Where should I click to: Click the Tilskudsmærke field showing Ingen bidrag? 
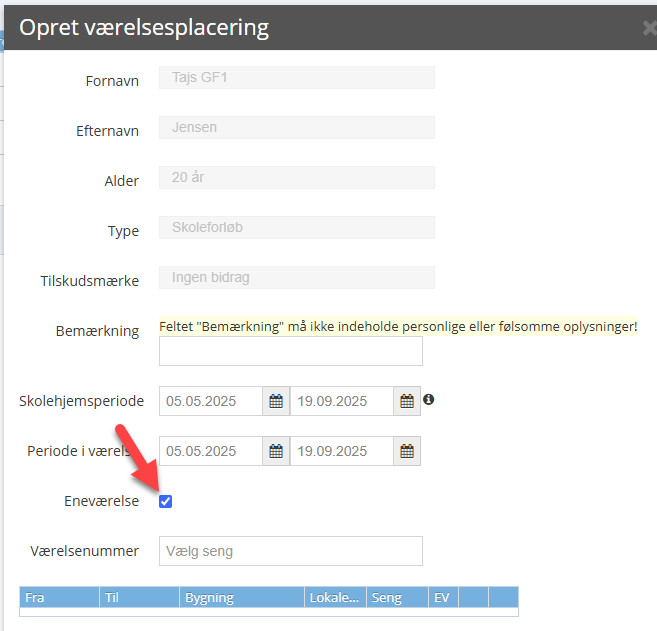pyautogui.click(x=296, y=277)
